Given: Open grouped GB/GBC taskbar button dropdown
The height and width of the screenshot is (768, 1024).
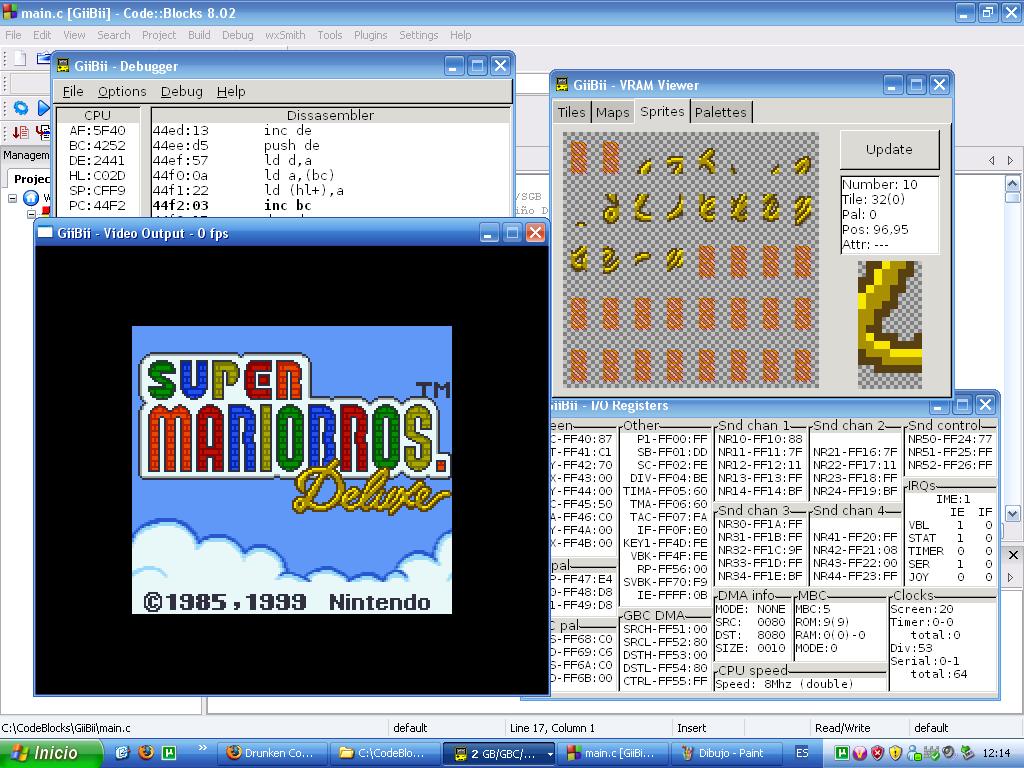Looking at the screenshot, I should (x=549, y=754).
